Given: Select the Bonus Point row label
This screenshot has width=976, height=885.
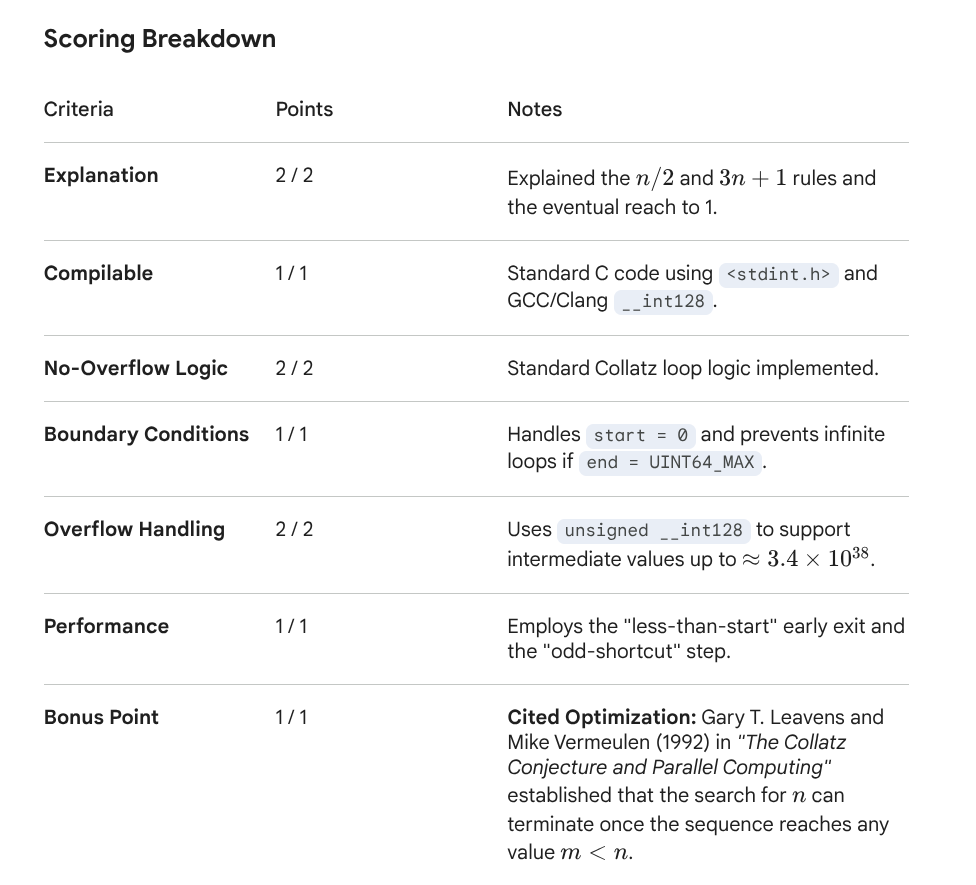Looking at the screenshot, I should click(x=101, y=717).
